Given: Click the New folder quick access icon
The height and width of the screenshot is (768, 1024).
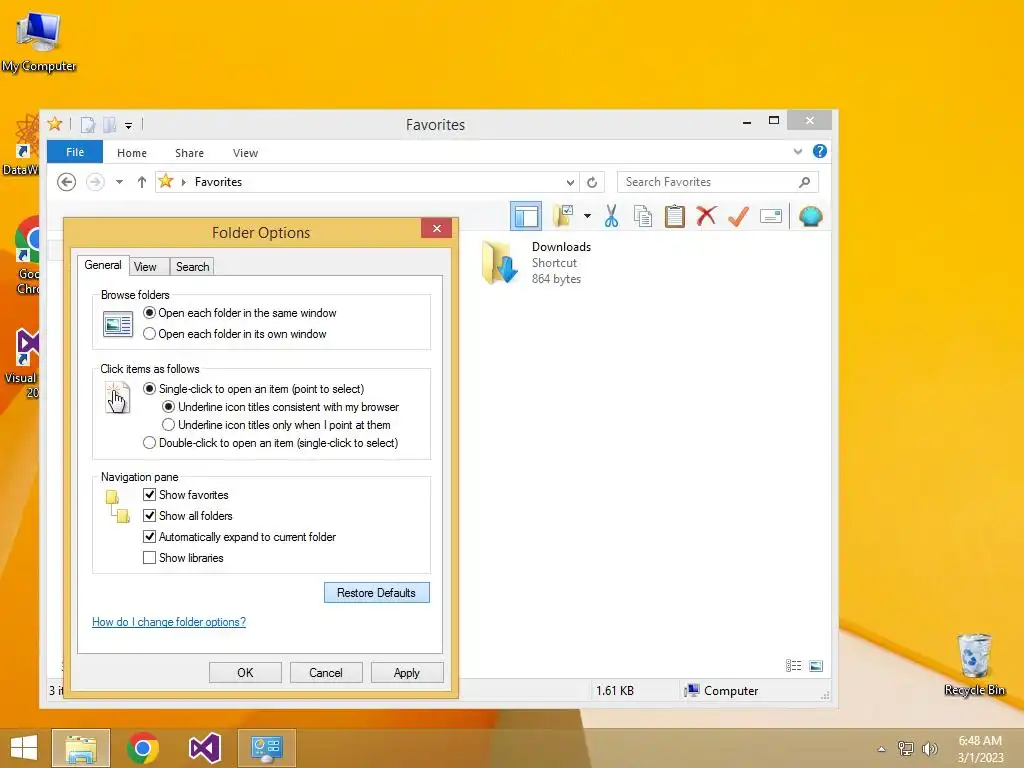Looking at the screenshot, I should pyautogui.click(x=109, y=124).
